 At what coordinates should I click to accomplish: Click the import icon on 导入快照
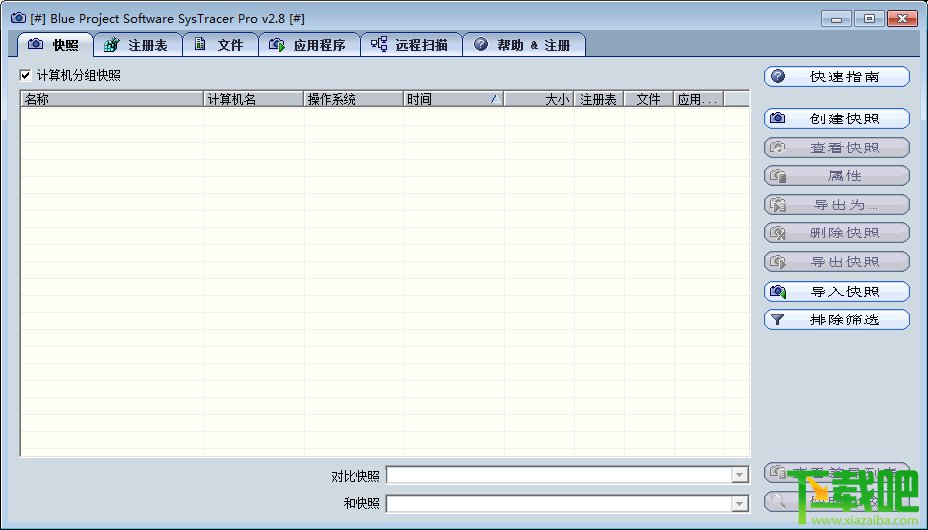[x=778, y=291]
